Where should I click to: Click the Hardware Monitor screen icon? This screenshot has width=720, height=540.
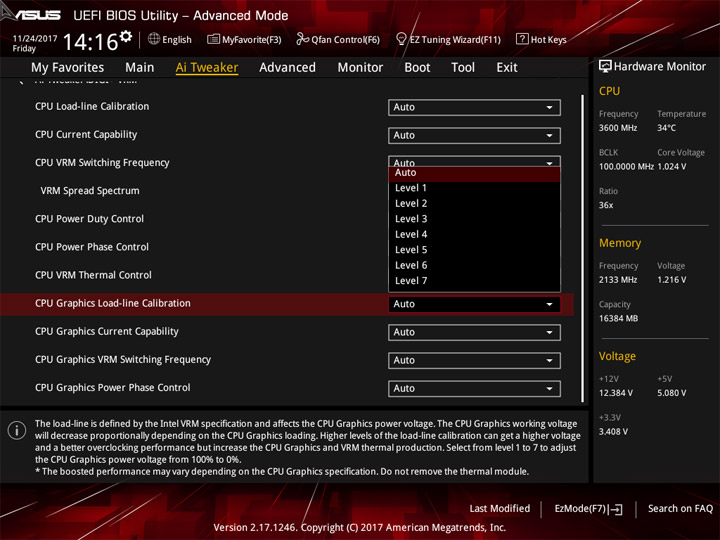[x=605, y=67]
